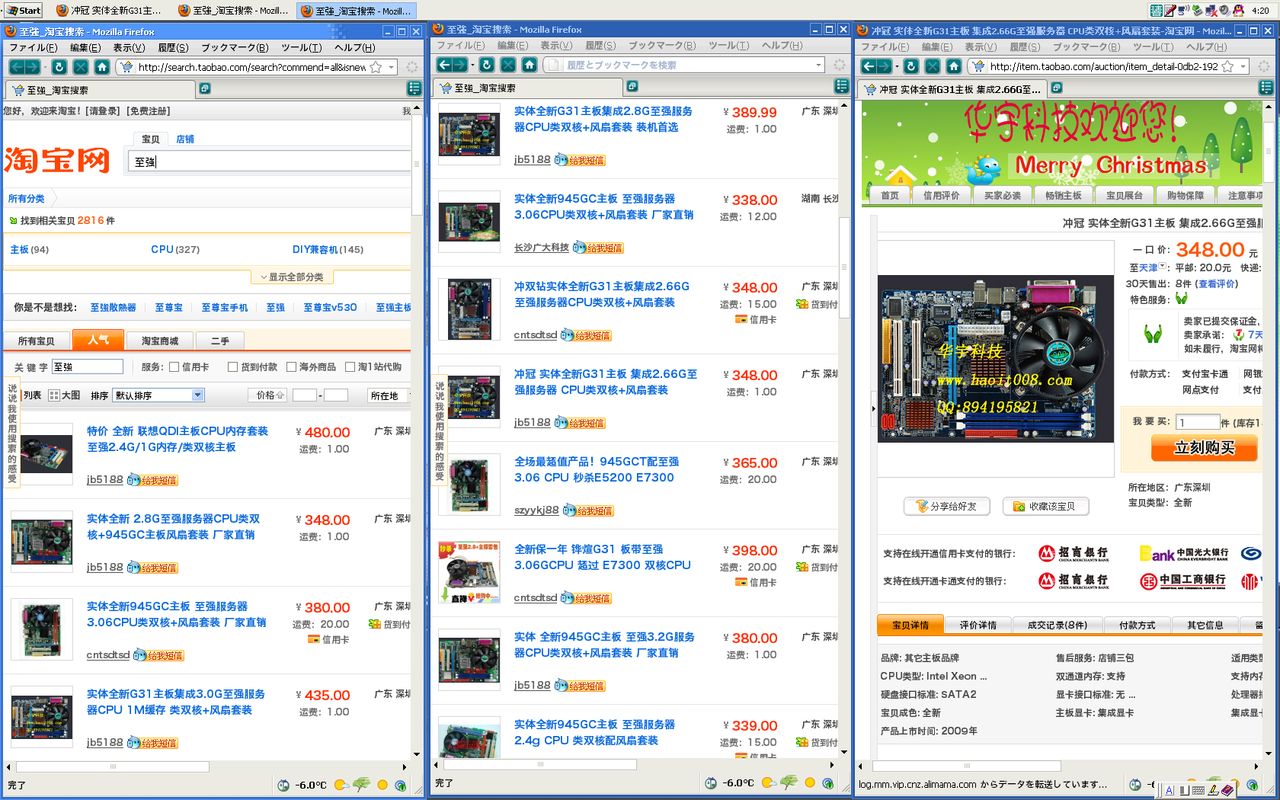Go back in the middle Firefox window
This screenshot has width=1280, height=800.
click(446, 65)
